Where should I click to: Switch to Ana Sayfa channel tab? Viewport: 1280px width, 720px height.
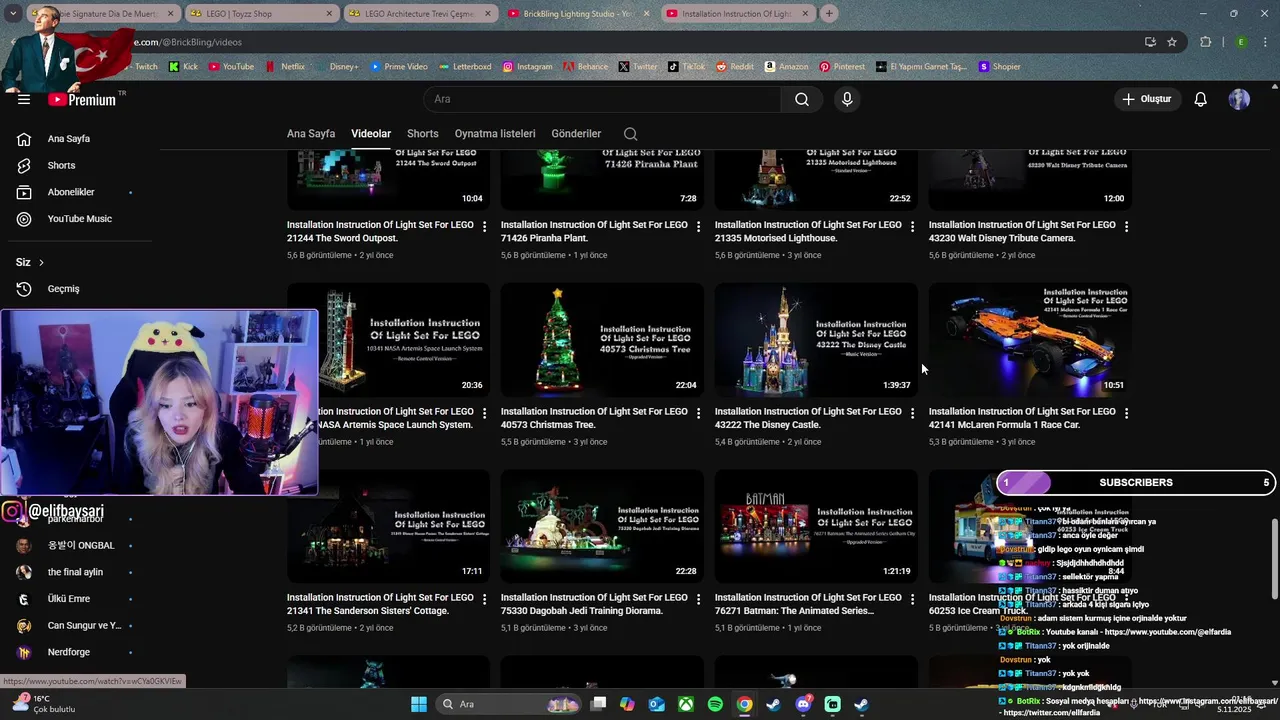click(x=311, y=134)
